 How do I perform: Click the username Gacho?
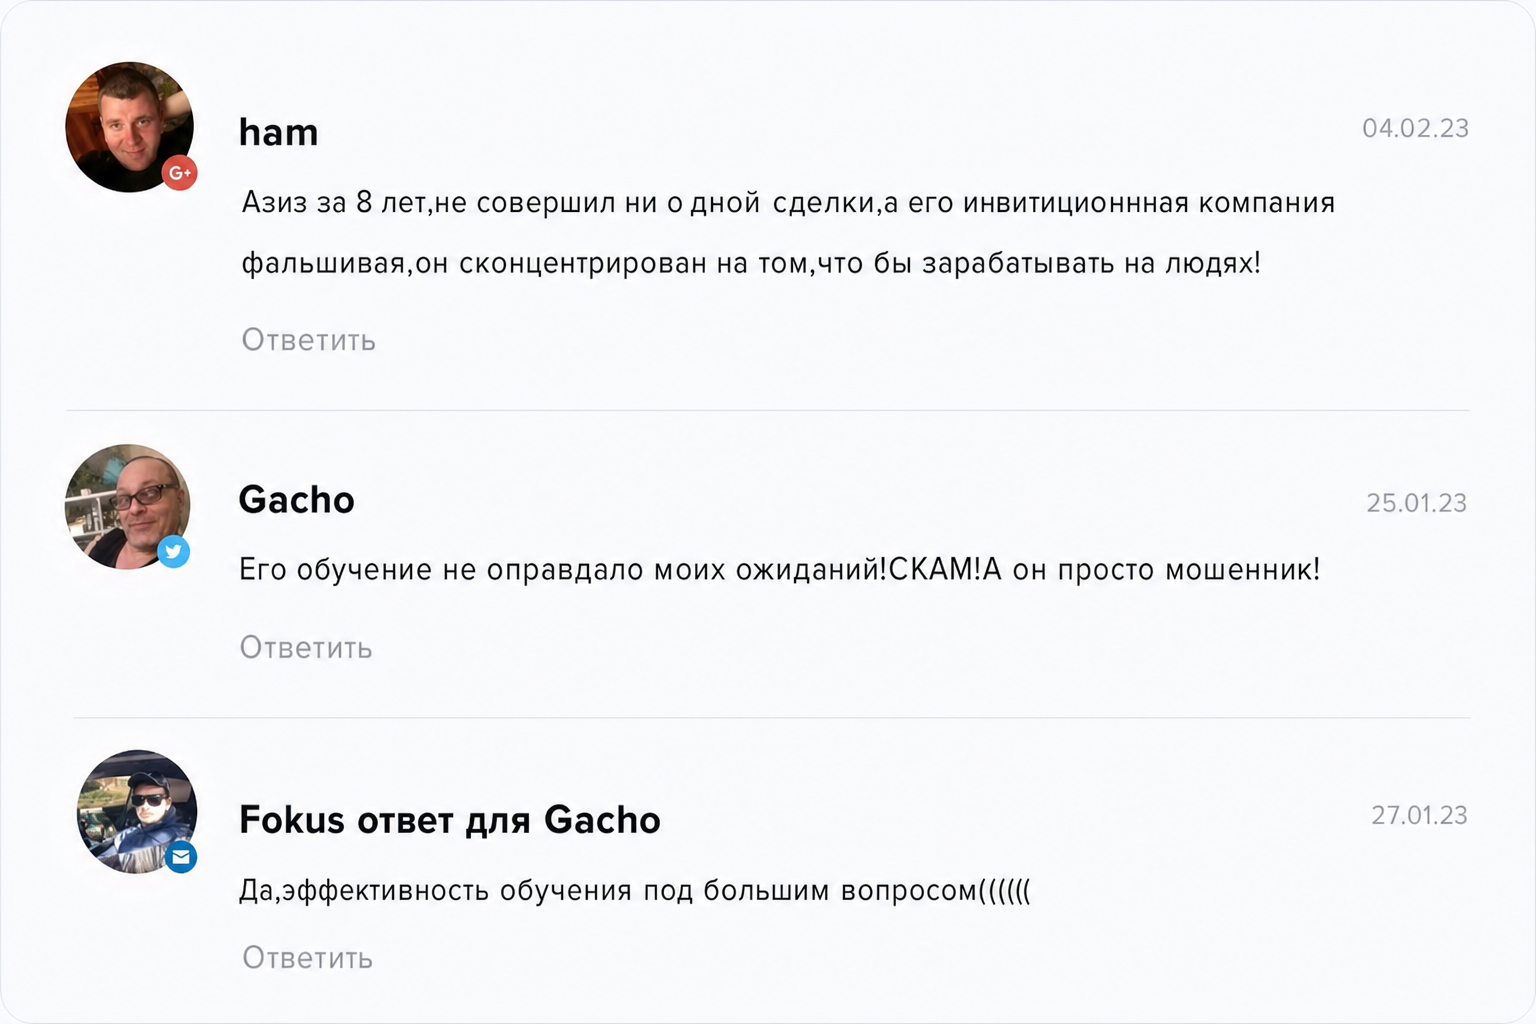297,500
